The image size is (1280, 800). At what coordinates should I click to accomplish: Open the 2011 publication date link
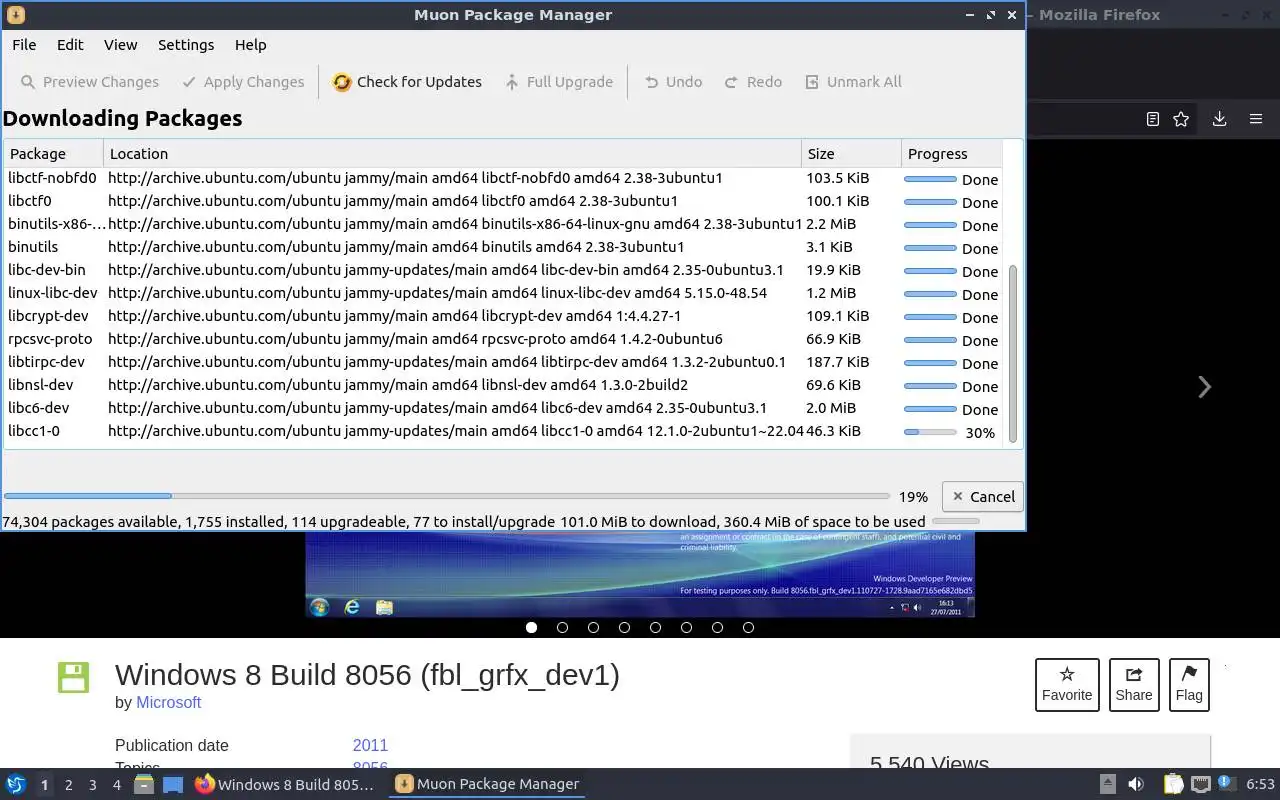pos(370,746)
